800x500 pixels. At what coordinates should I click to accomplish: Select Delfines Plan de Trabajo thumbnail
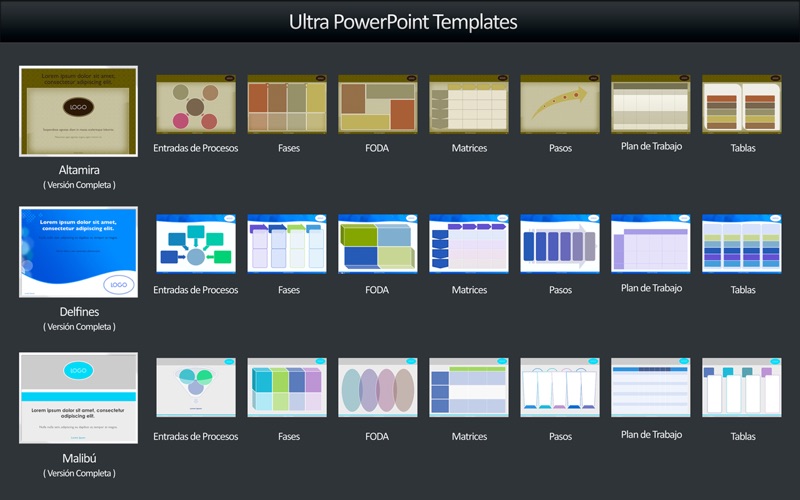click(x=651, y=244)
